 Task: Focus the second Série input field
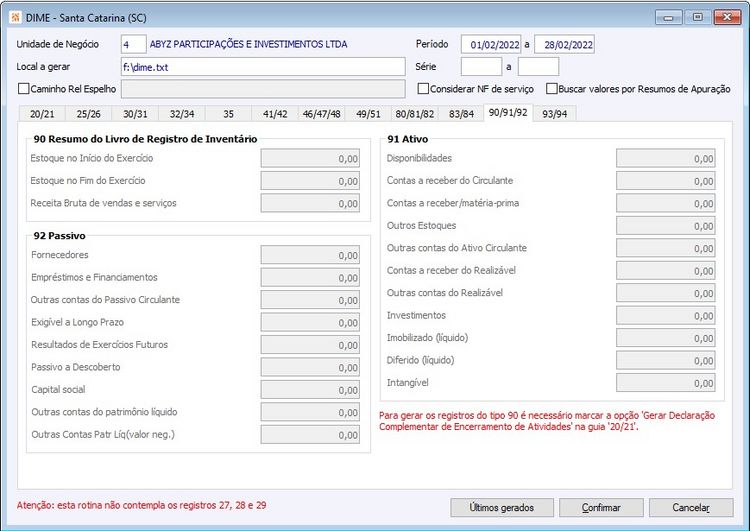(538, 67)
